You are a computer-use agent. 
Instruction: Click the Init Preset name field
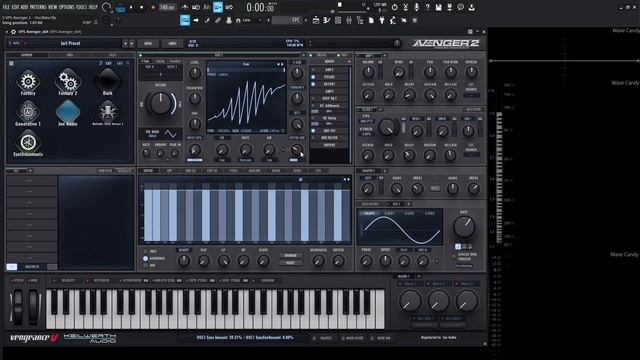pos(70,43)
